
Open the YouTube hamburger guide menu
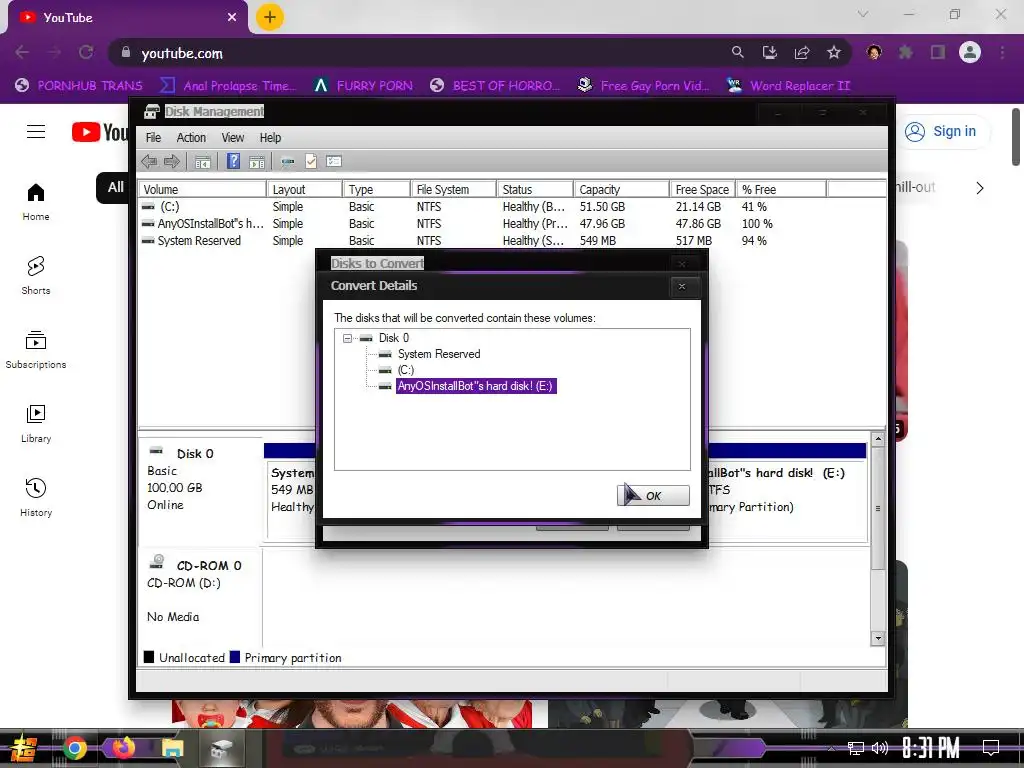[36, 132]
